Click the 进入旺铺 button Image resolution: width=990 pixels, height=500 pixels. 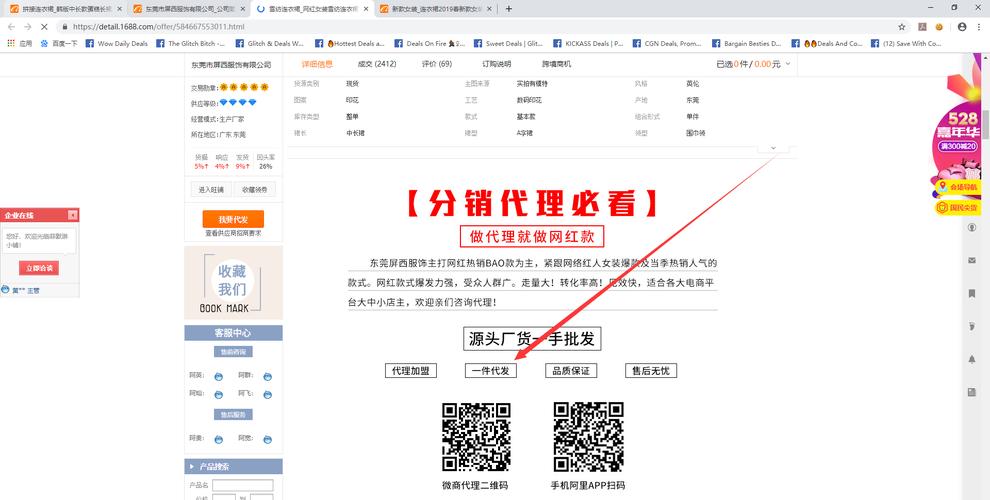pyautogui.click(x=211, y=189)
